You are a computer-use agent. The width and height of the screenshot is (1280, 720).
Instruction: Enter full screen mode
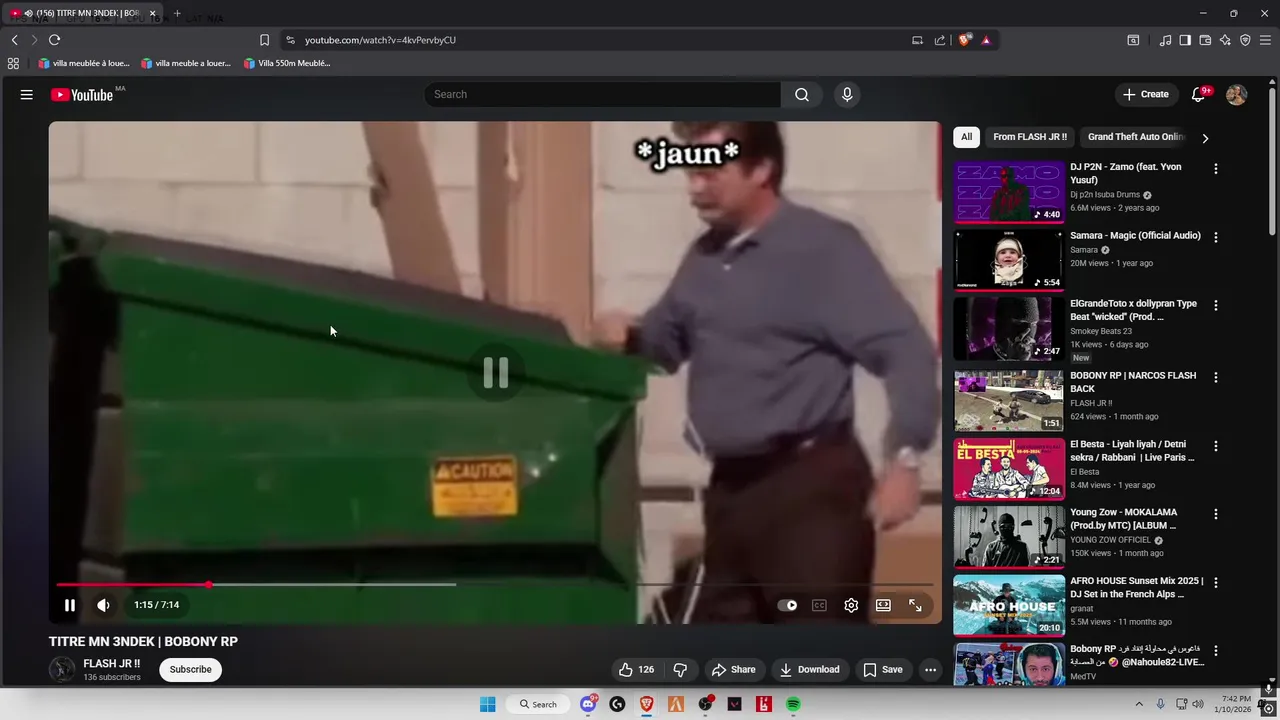pos(915,605)
